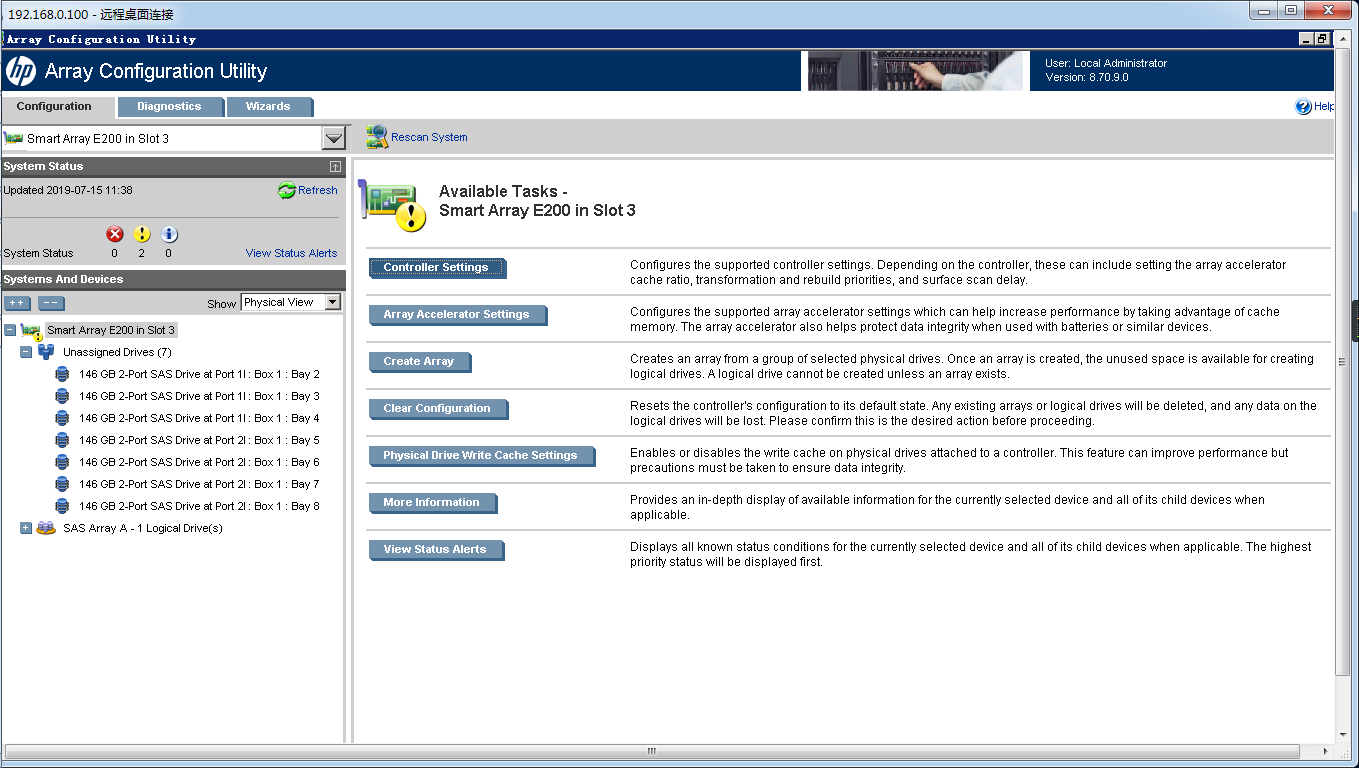The width and height of the screenshot is (1359, 768).
Task: Select the SAS drive at Bay 2 row
Action: point(199,374)
